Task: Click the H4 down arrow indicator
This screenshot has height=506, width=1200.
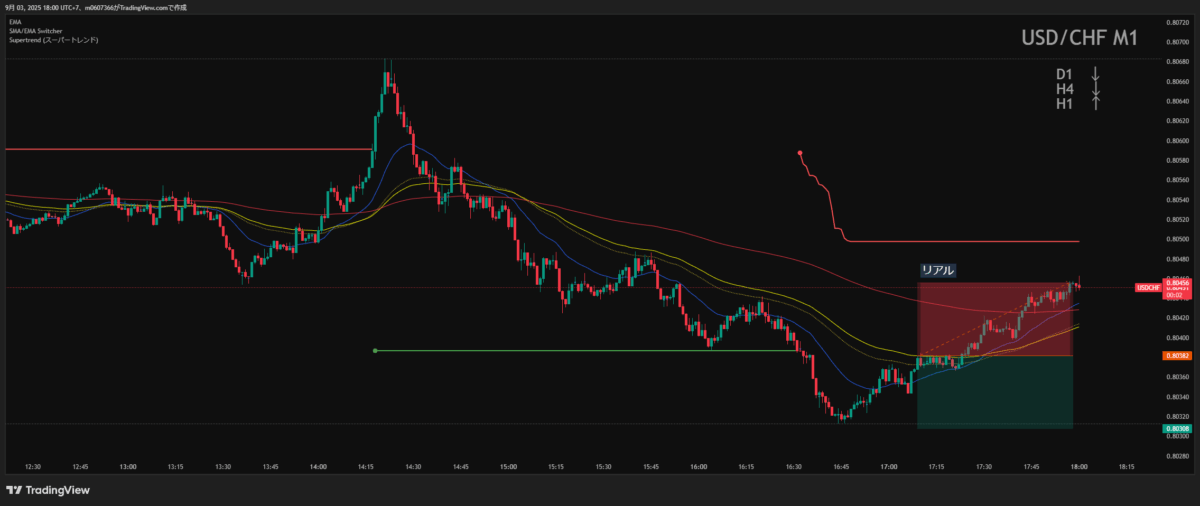Action: tap(1095, 89)
